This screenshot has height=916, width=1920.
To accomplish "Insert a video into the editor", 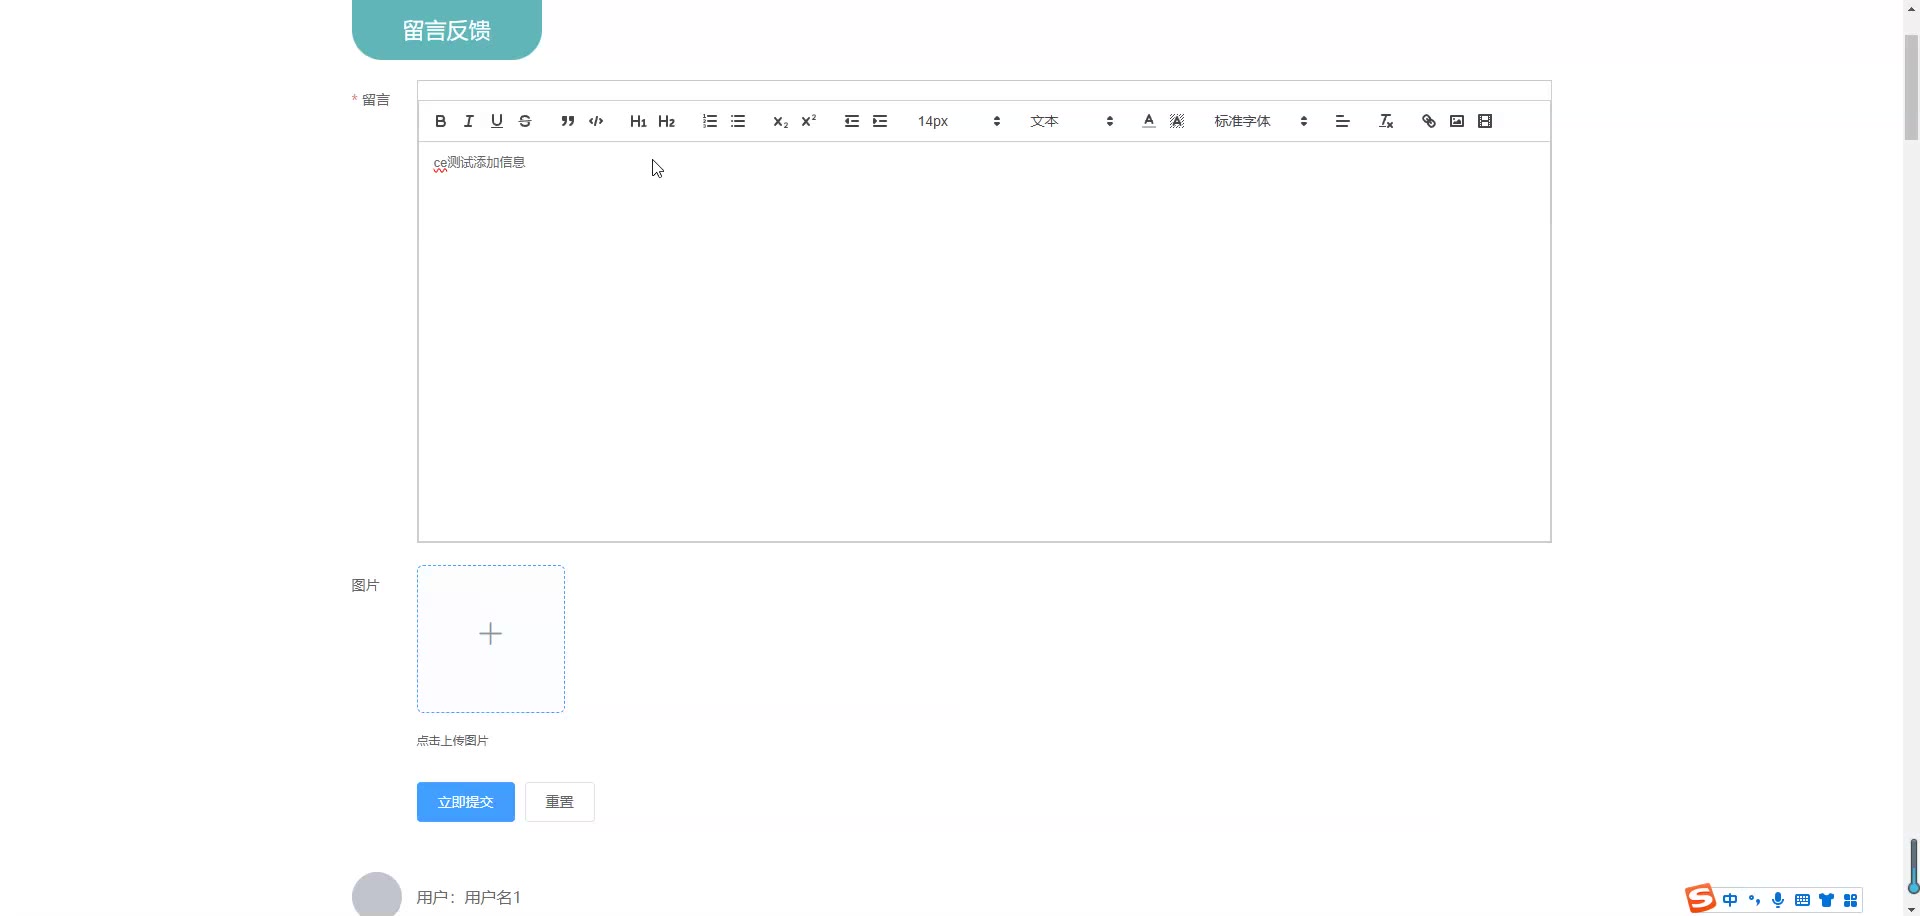I will tap(1485, 121).
